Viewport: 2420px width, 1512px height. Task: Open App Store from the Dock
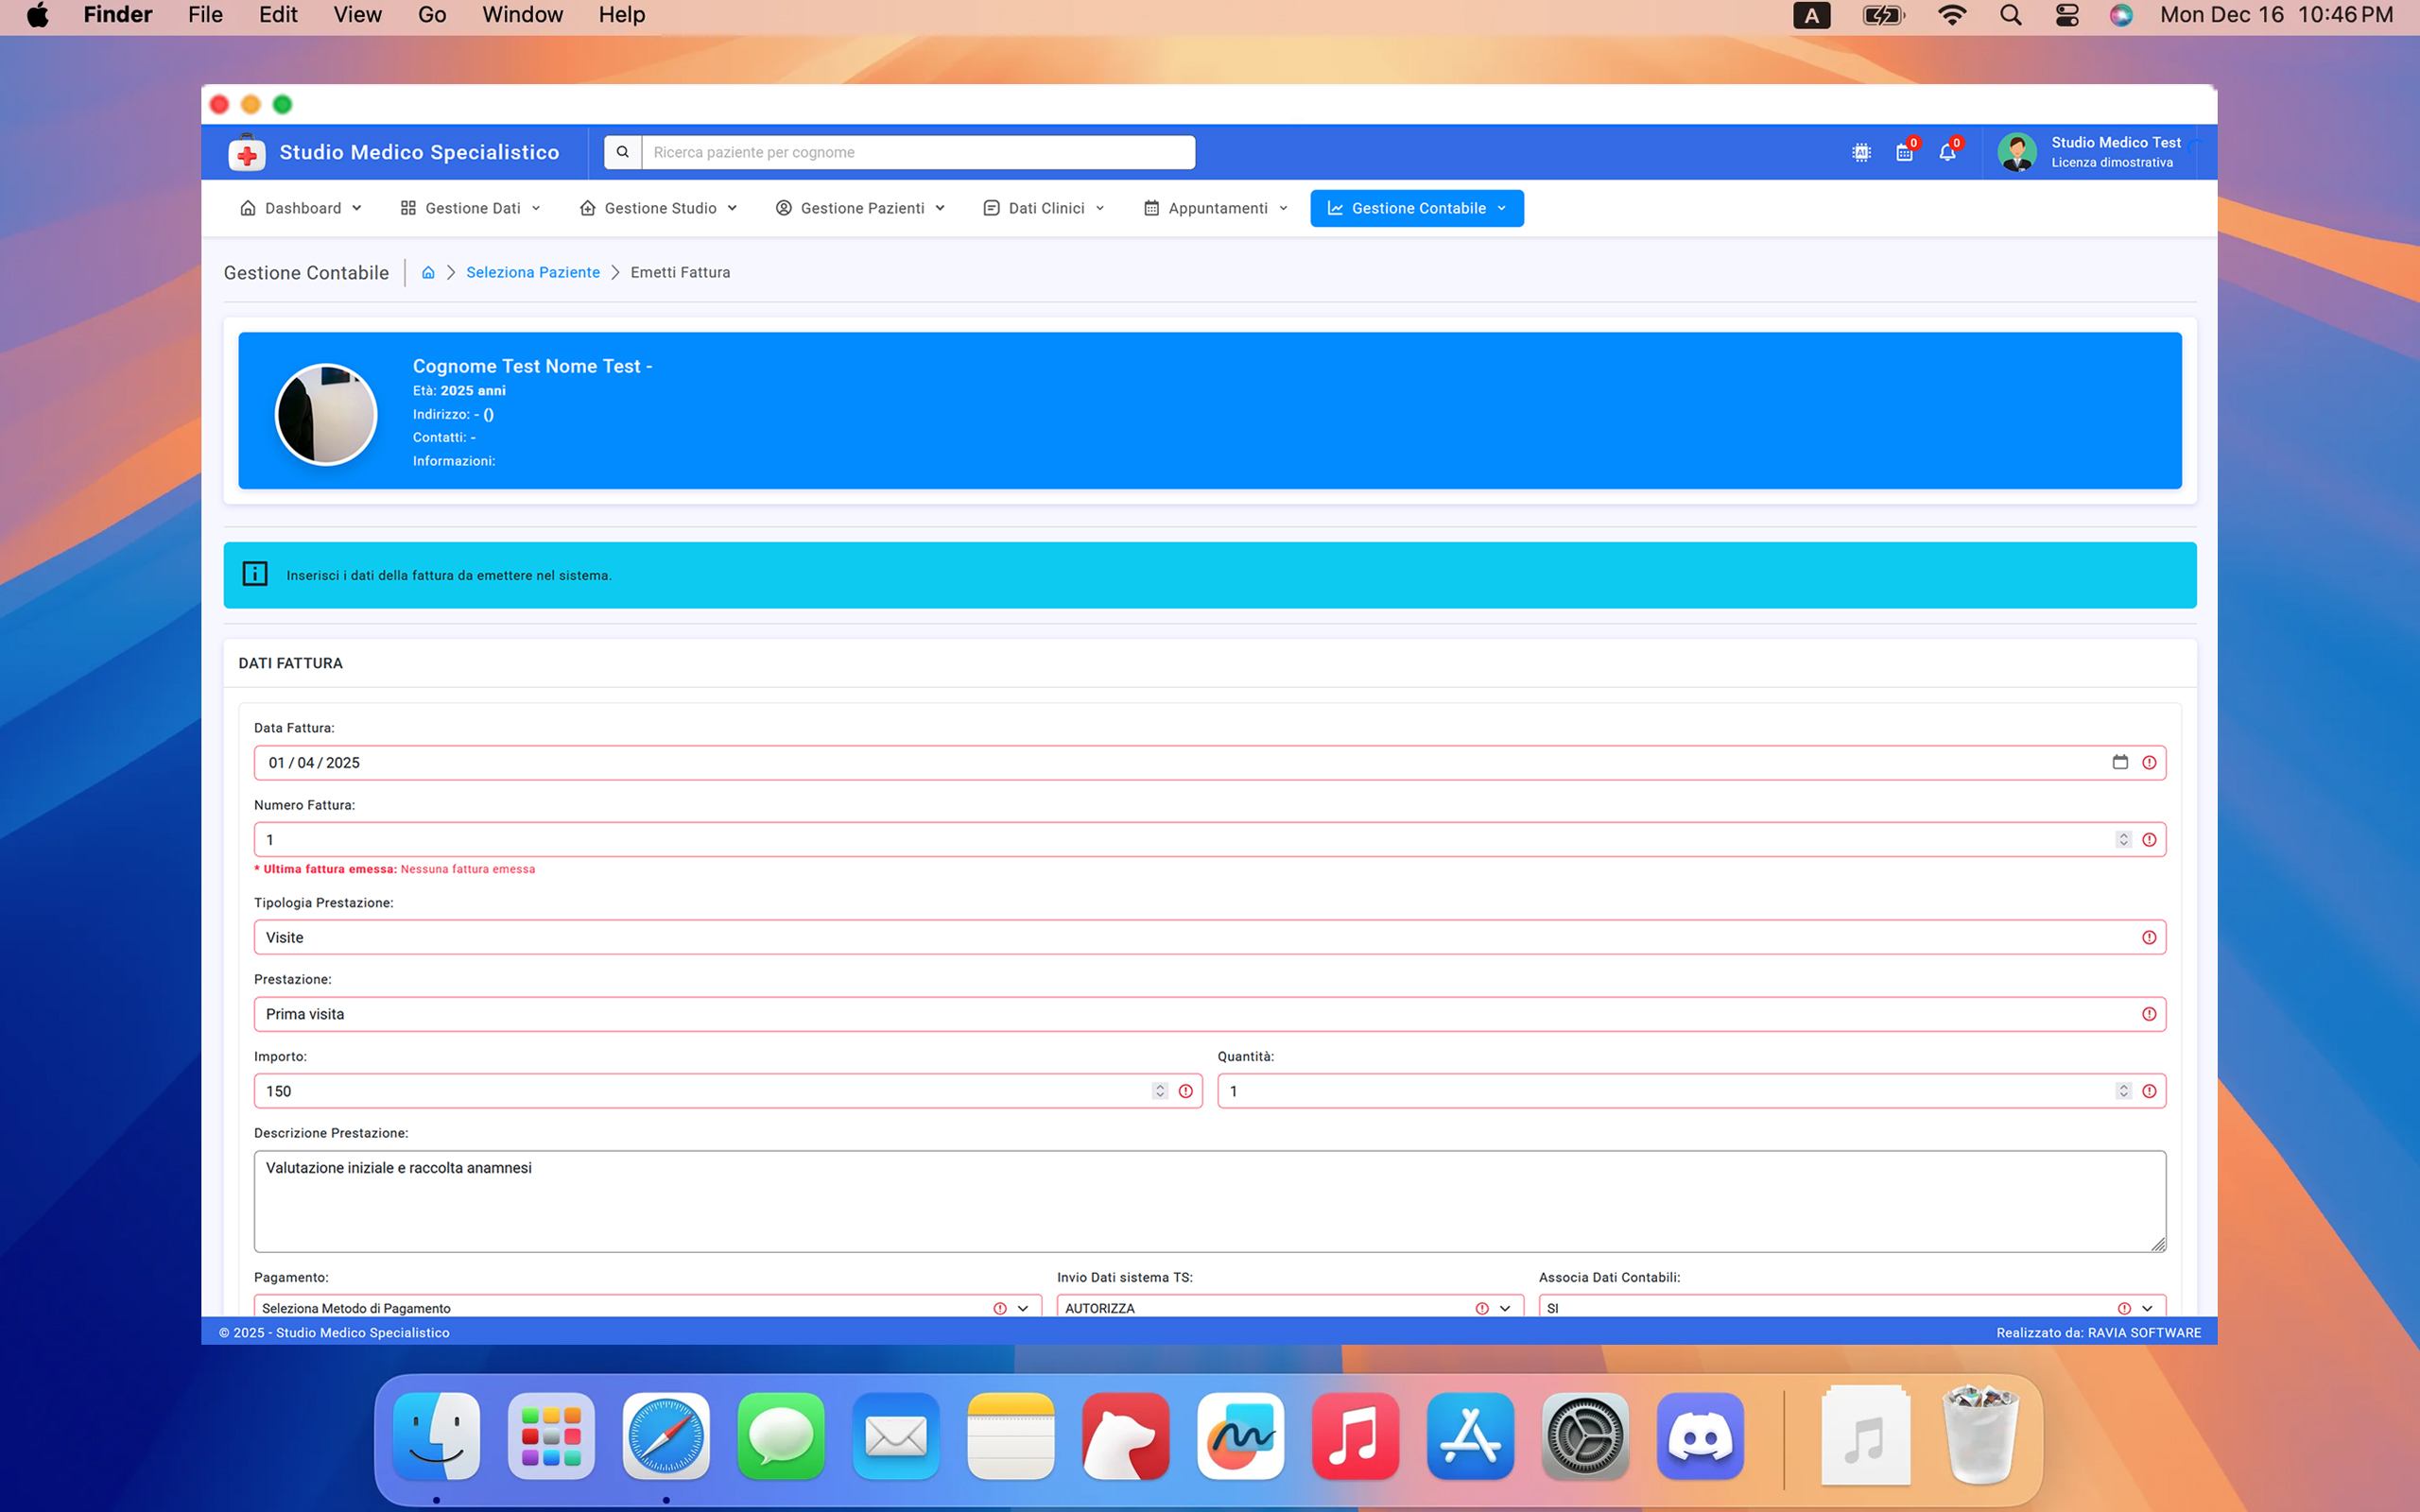tap(1470, 1436)
